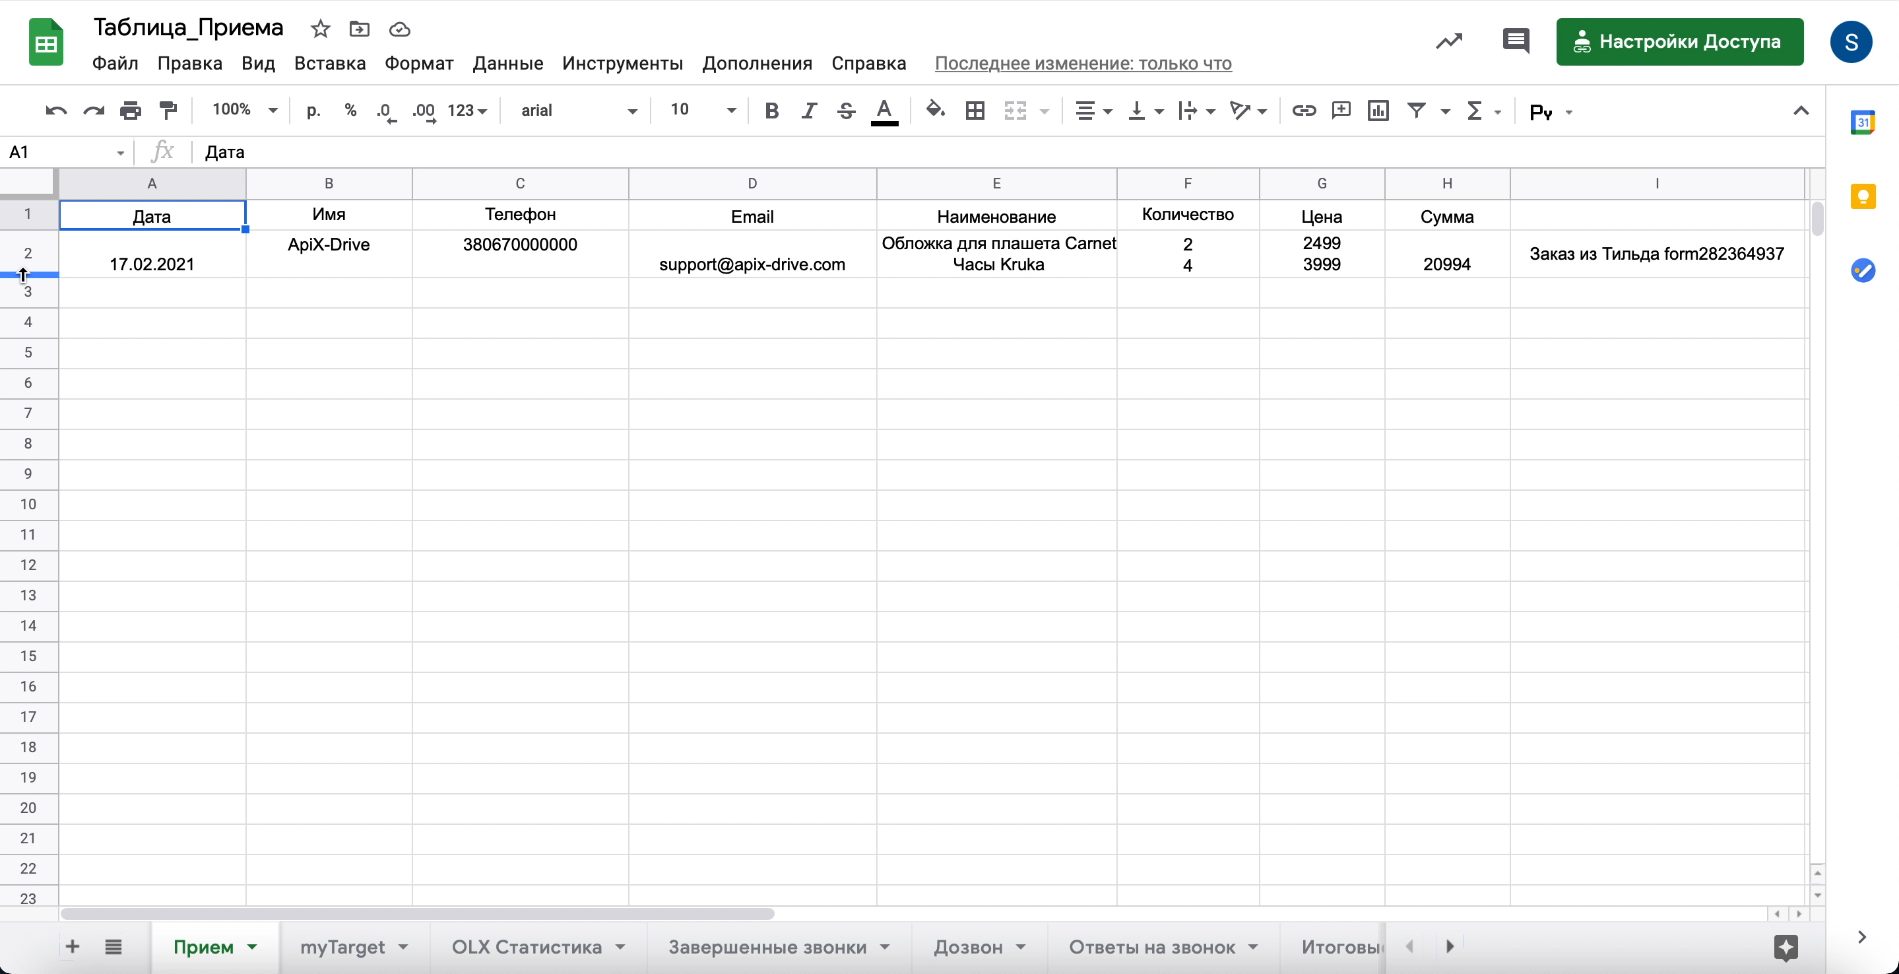Open the Данные menu

[508, 64]
